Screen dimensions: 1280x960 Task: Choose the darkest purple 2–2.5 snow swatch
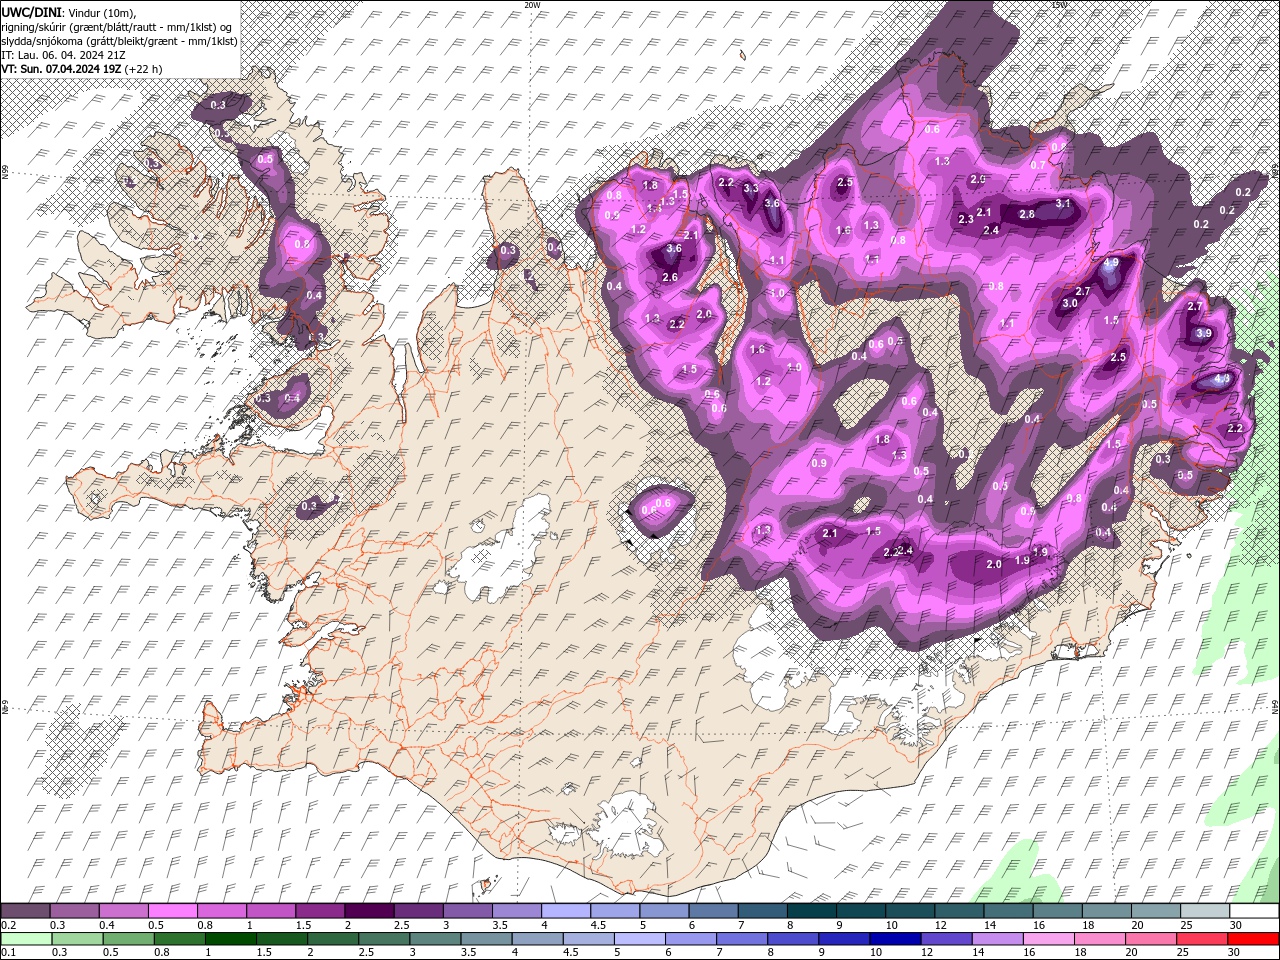[x=368, y=911]
